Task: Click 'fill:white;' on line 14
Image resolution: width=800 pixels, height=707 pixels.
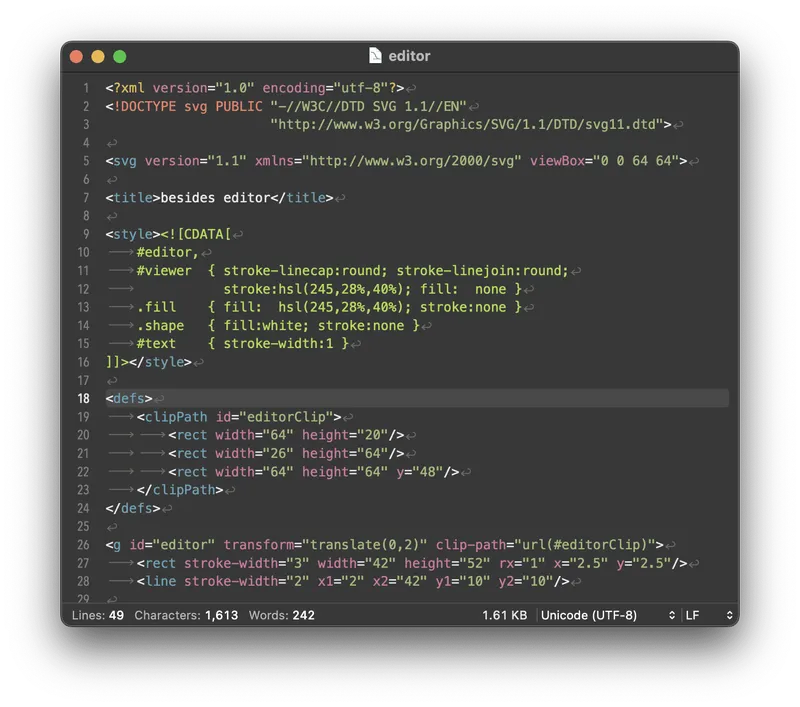Action: click(x=266, y=325)
